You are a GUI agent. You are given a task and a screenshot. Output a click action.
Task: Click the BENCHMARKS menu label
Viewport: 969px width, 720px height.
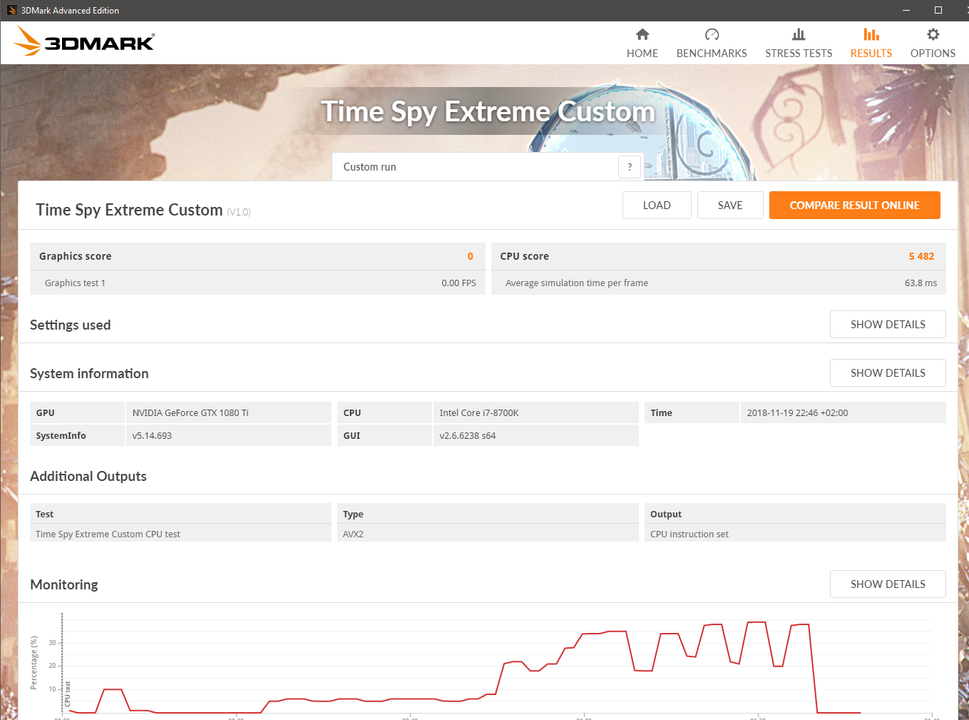point(711,53)
